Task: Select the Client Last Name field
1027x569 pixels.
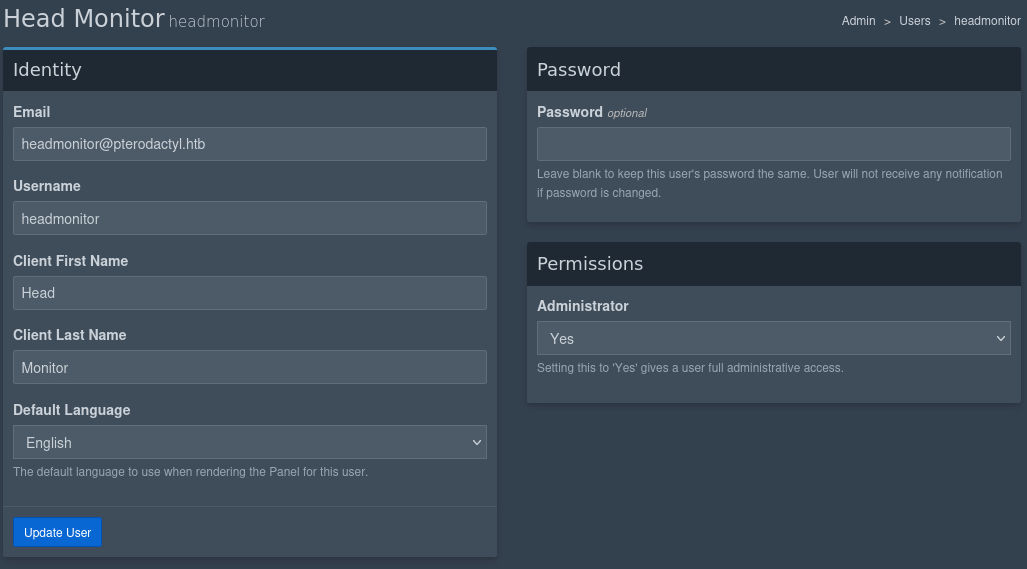Action: (x=250, y=367)
